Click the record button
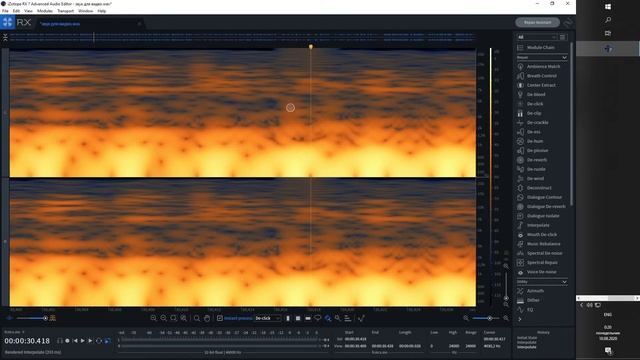This screenshot has height=360, width=640. click(x=67, y=341)
